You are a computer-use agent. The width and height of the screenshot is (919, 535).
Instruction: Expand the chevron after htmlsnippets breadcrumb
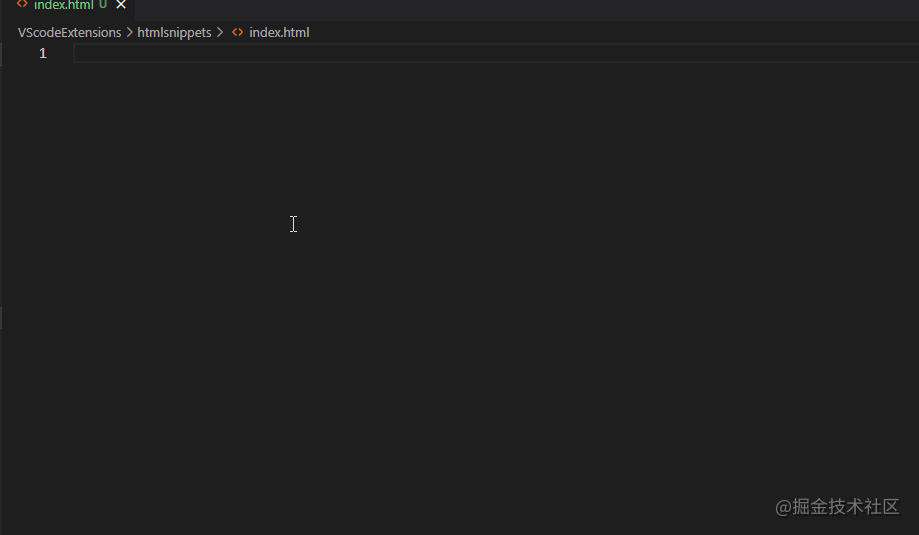(x=220, y=32)
